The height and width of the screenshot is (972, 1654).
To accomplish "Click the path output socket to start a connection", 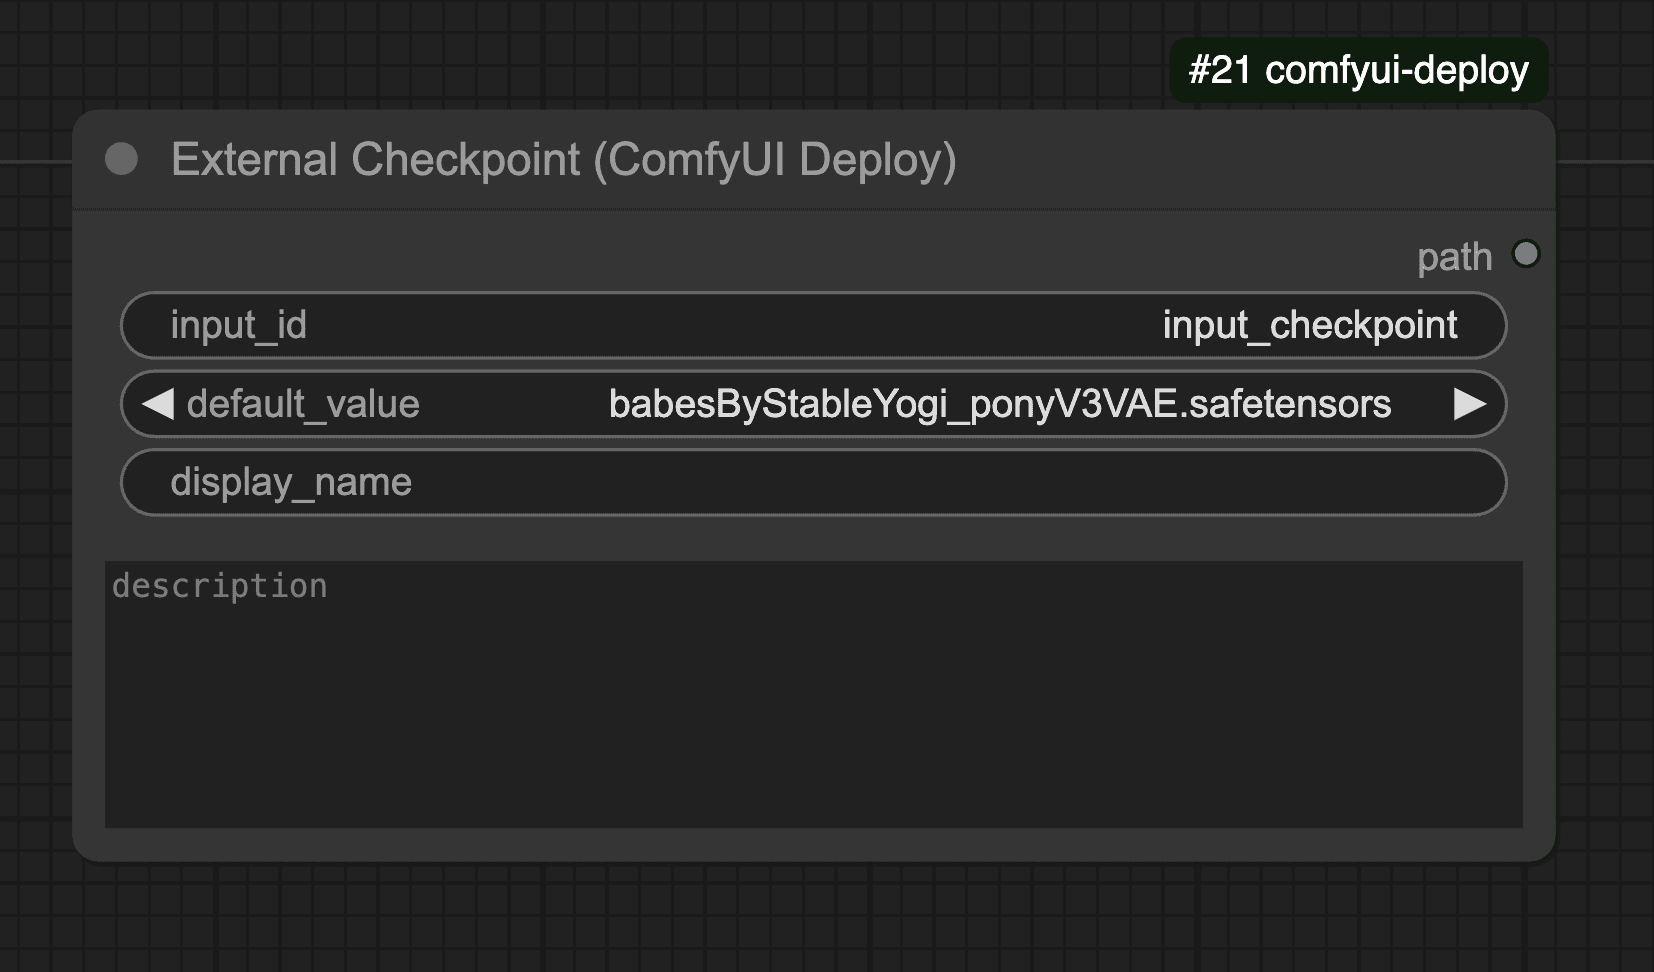I will point(1527,255).
